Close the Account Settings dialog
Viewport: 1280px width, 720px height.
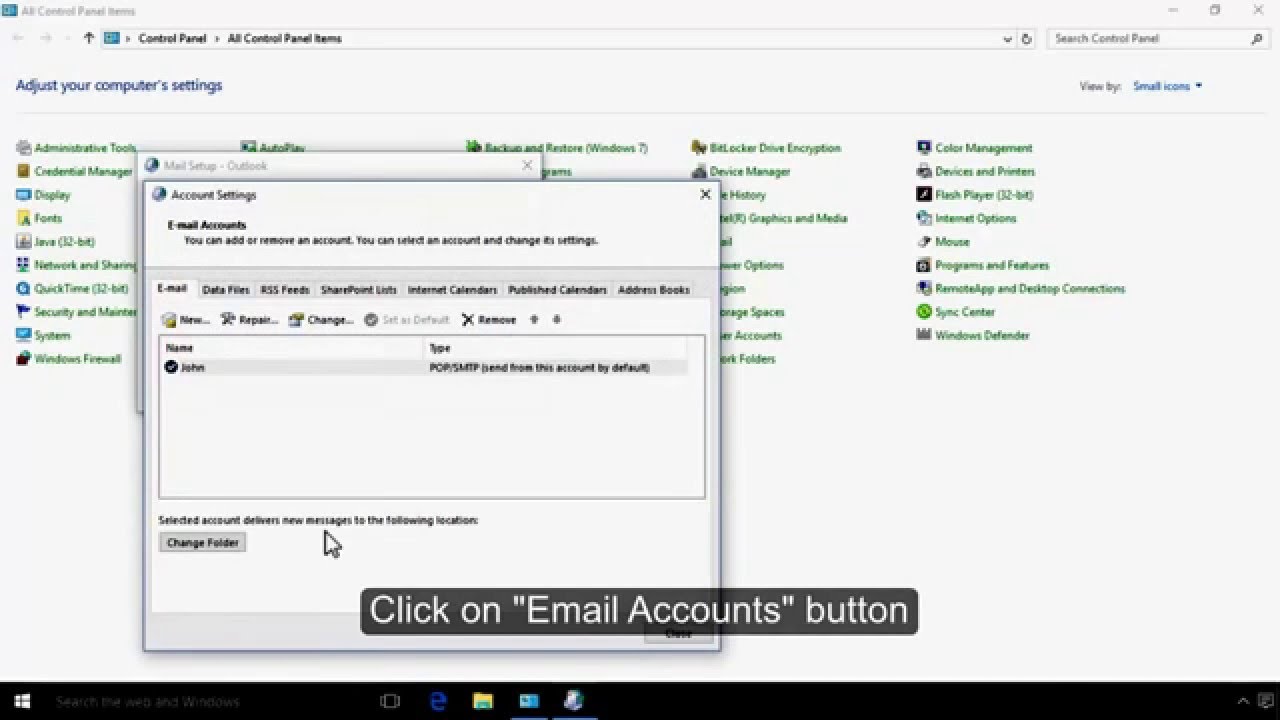pyautogui.click(x=705, y=195)
